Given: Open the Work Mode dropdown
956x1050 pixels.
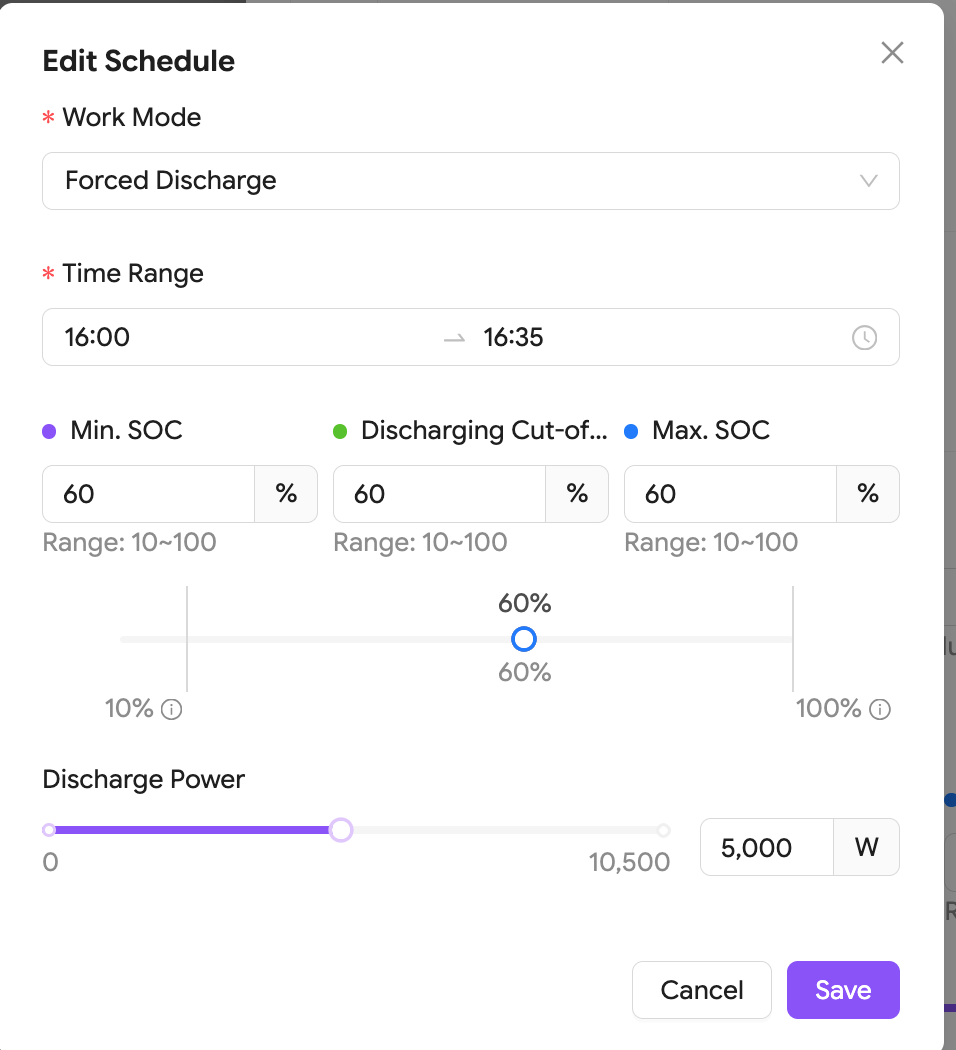Looking at the screenshot, I should click(x=471, y=181).
